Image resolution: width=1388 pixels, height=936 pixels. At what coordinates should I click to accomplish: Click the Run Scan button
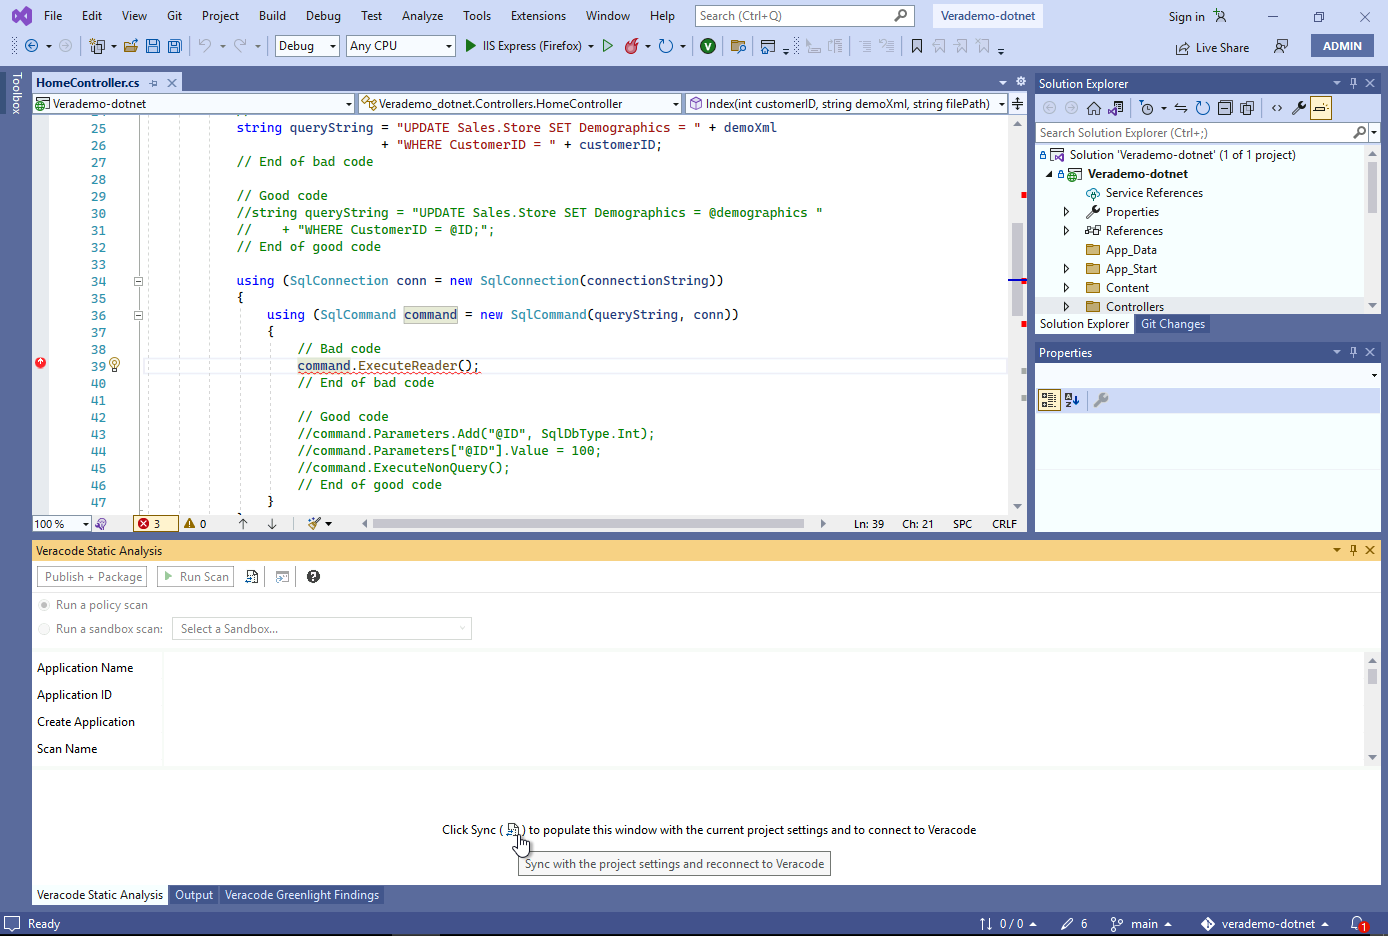[x=196, y=577]
